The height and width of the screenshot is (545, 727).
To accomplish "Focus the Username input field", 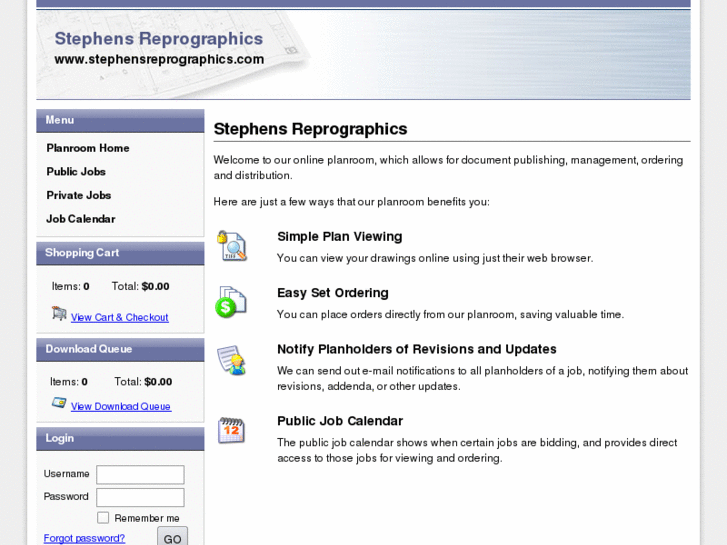I will [140, 474].
